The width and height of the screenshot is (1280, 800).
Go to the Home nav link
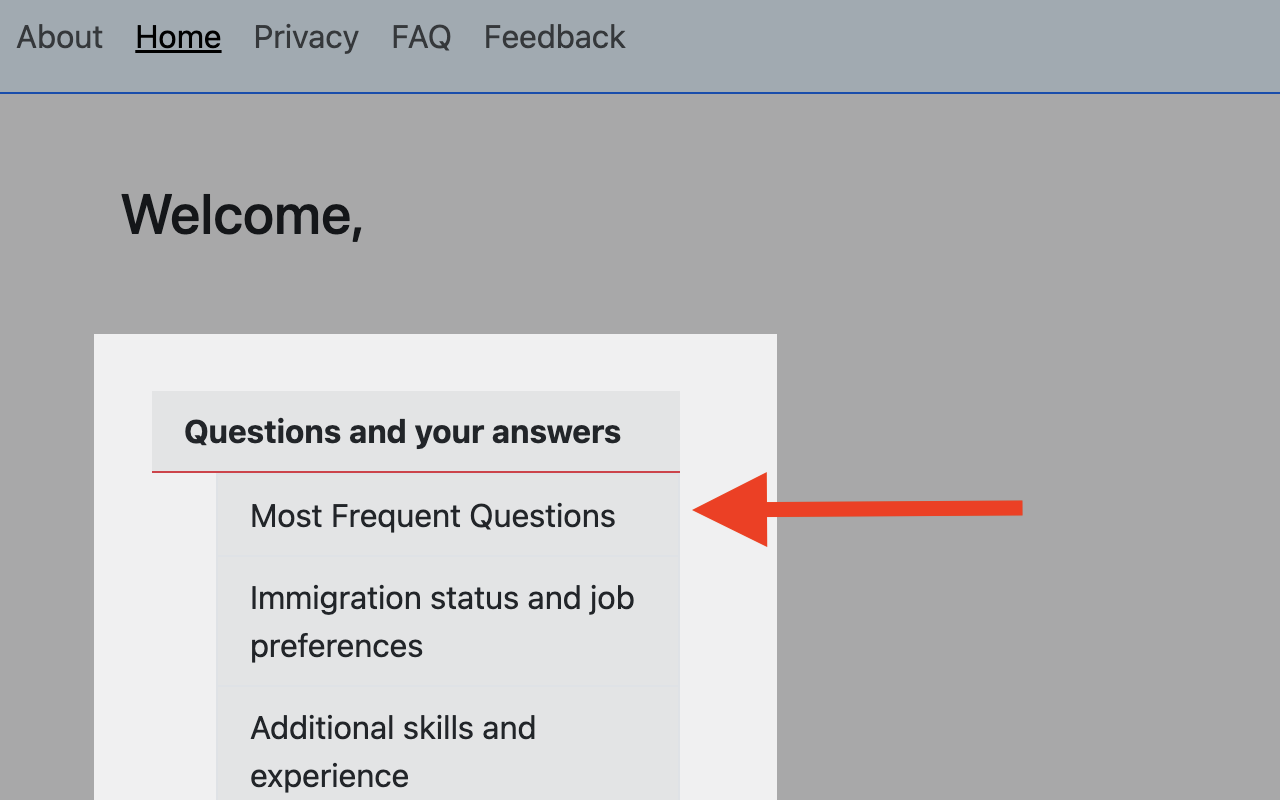point(178,37)
